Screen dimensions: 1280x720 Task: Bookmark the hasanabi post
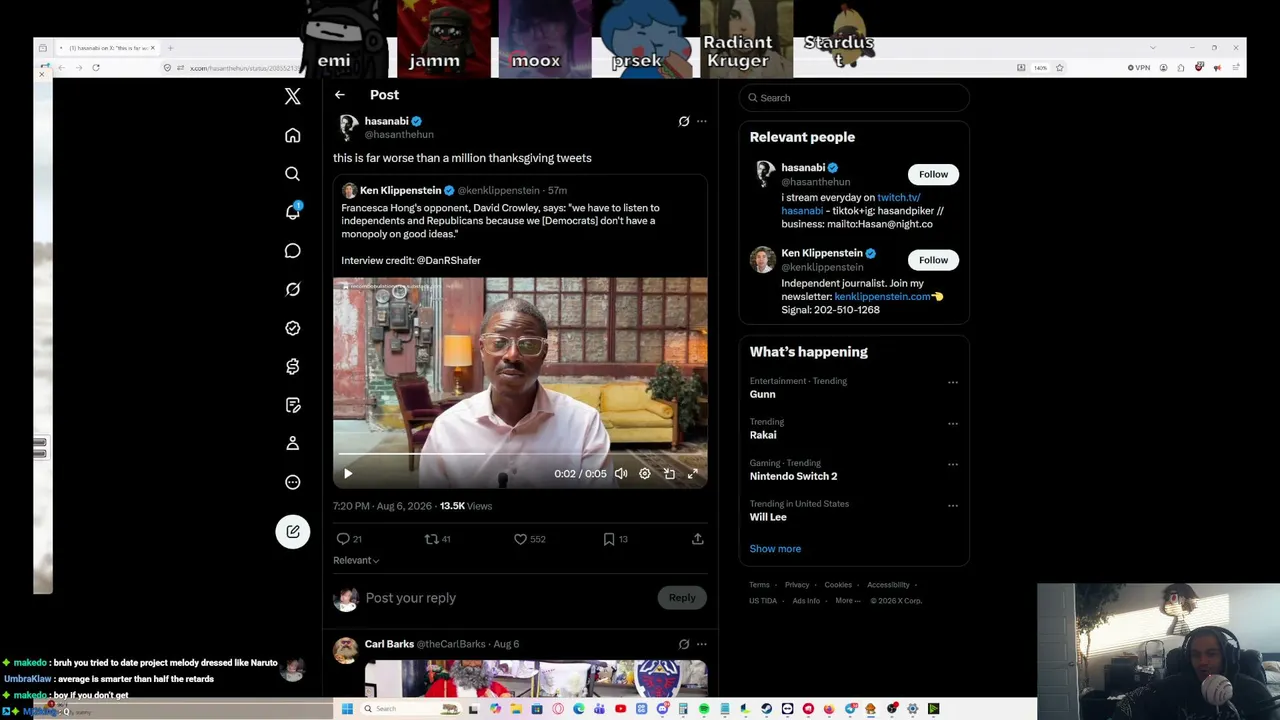pyautogui.click(x=608, y=539)
